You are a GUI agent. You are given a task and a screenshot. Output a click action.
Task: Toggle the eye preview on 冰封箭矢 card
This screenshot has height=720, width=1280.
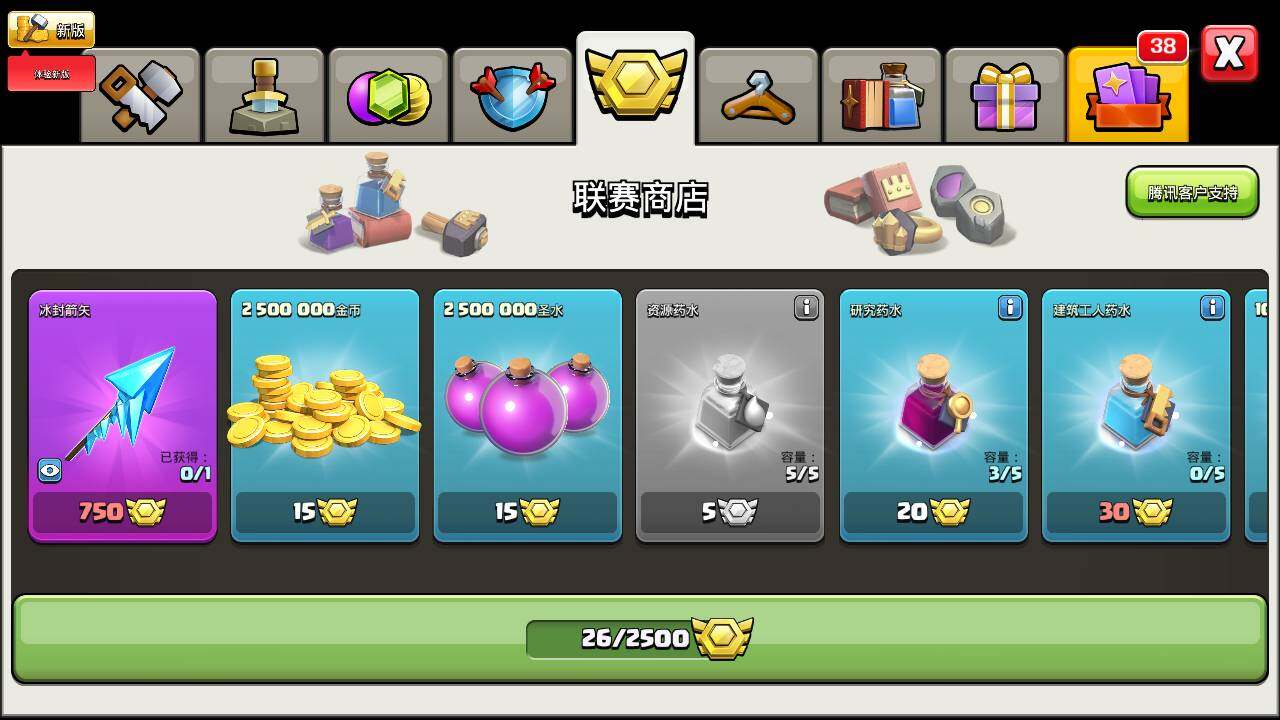point(50,470)
